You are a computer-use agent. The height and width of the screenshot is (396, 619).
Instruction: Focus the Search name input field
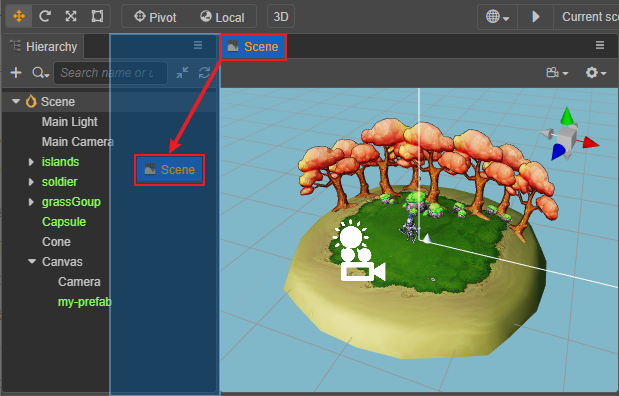[x=111, y=73]
